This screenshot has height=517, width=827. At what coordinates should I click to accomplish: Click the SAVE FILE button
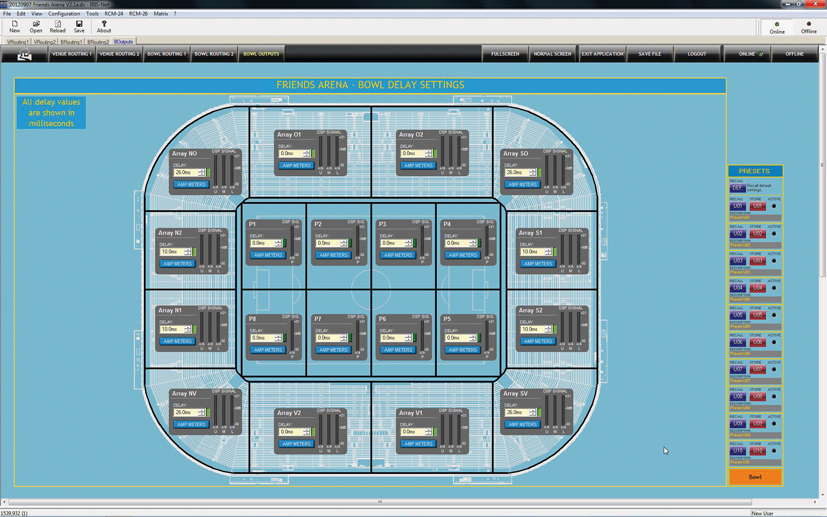point(649,54)
